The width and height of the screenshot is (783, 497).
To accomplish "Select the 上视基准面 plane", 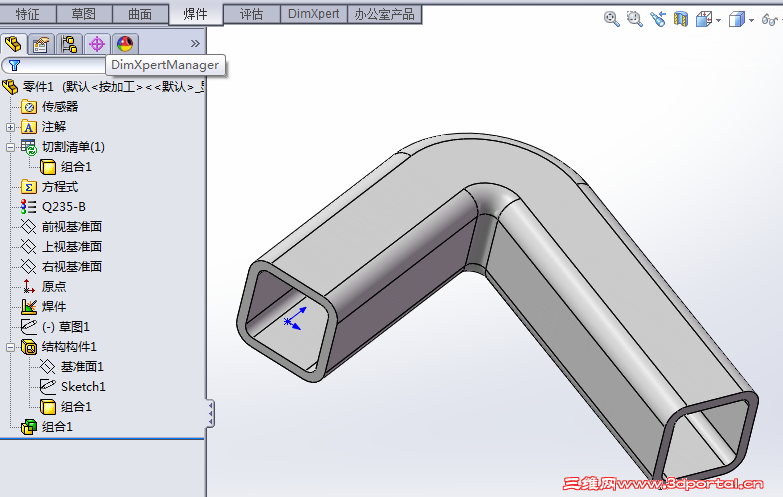I will coord(72,247).
